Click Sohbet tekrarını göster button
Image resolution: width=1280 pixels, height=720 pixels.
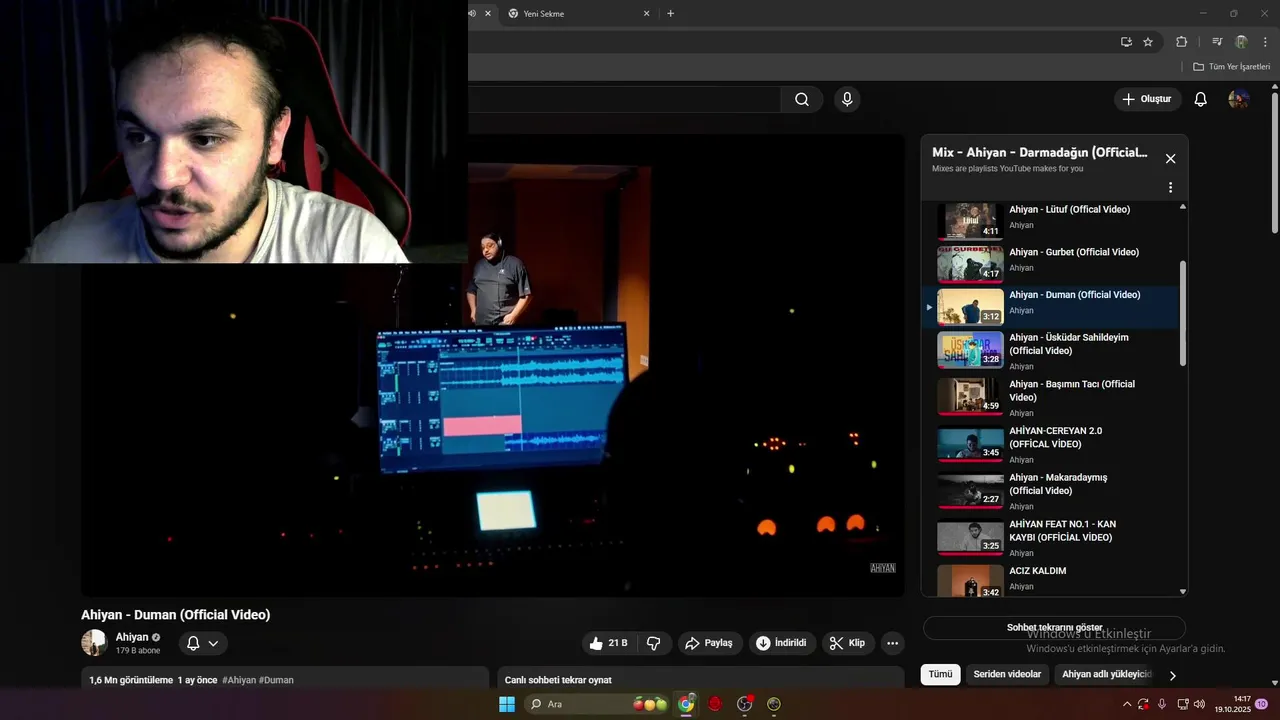click(x=1054, y=628)
